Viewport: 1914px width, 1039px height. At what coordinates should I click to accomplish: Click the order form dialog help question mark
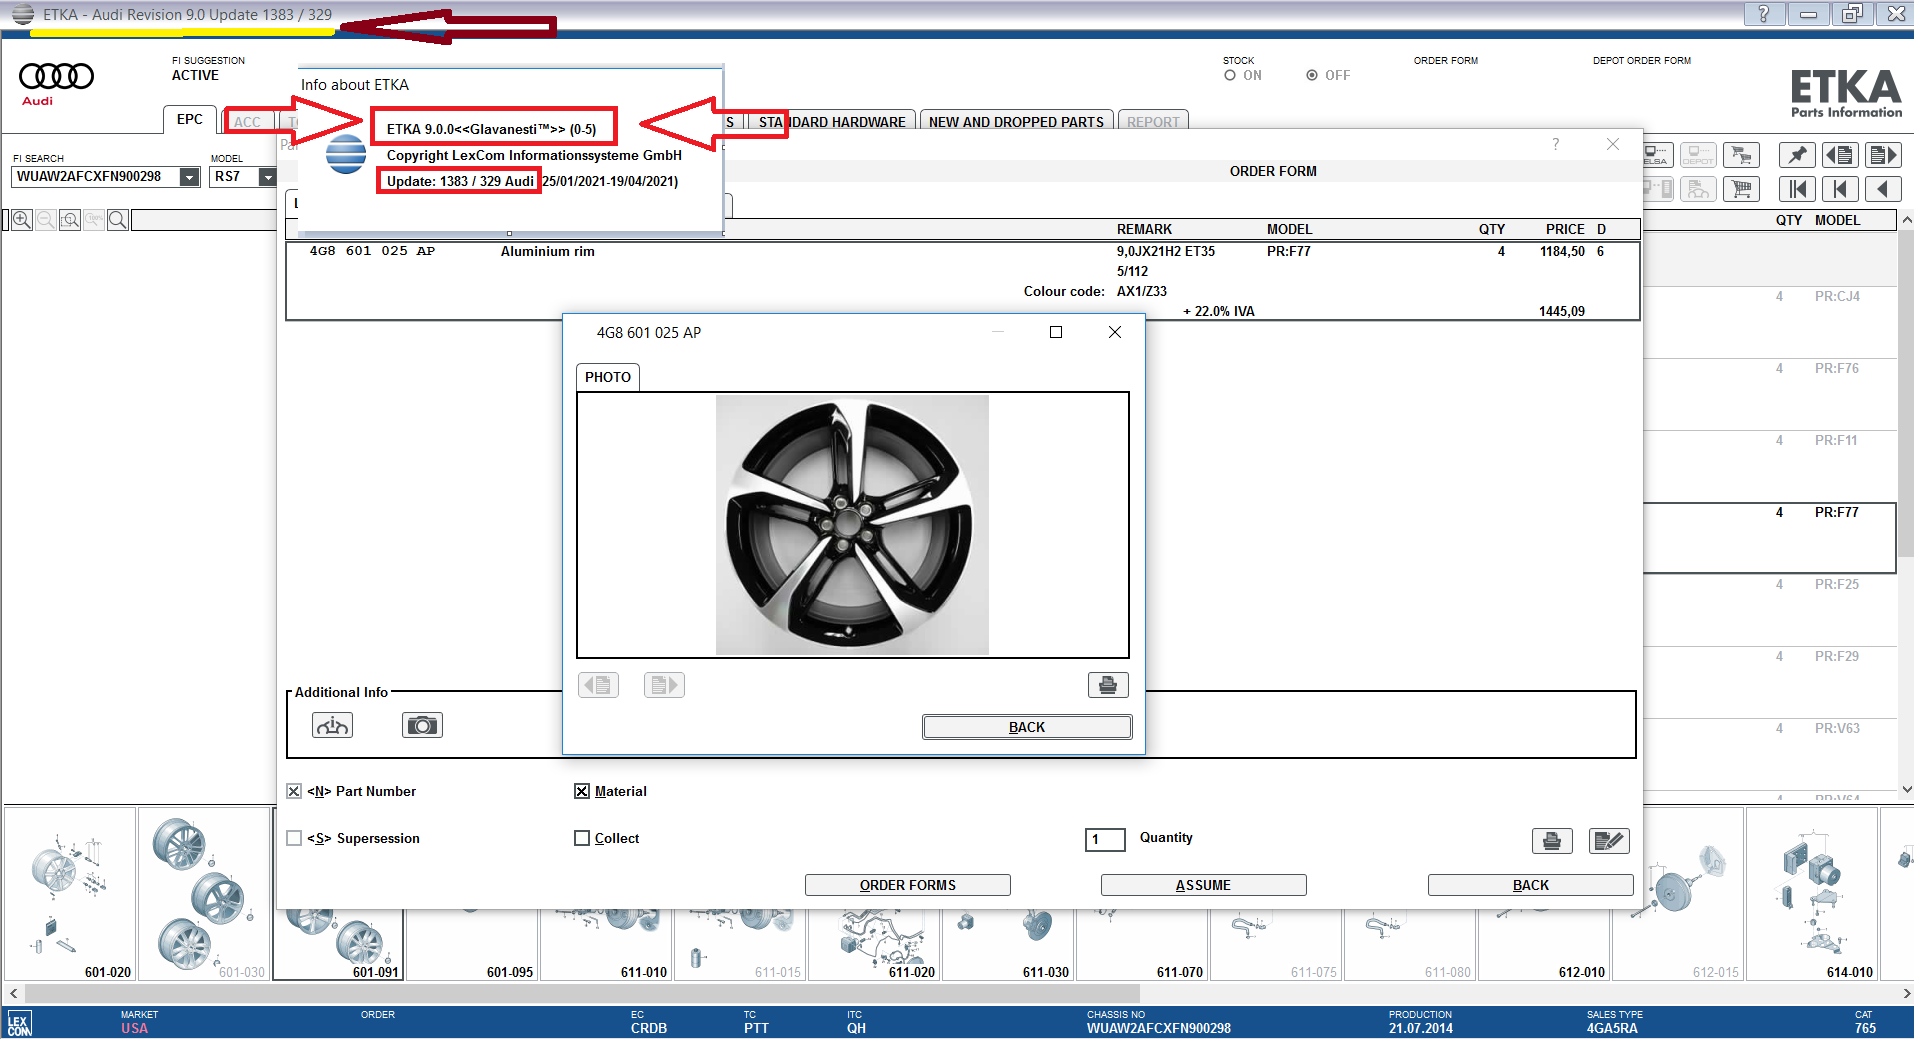(1555, 144)
